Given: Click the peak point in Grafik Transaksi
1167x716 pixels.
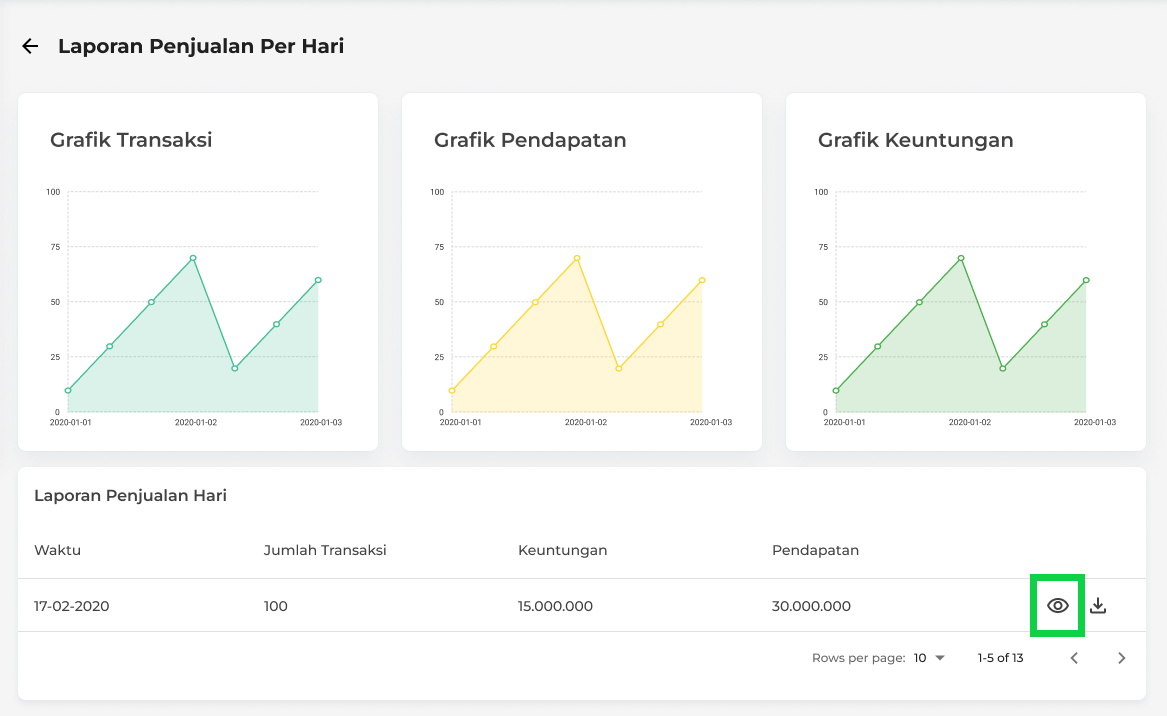Looking at the screenshot, I should pyautogui.click(x=193, y=258).
